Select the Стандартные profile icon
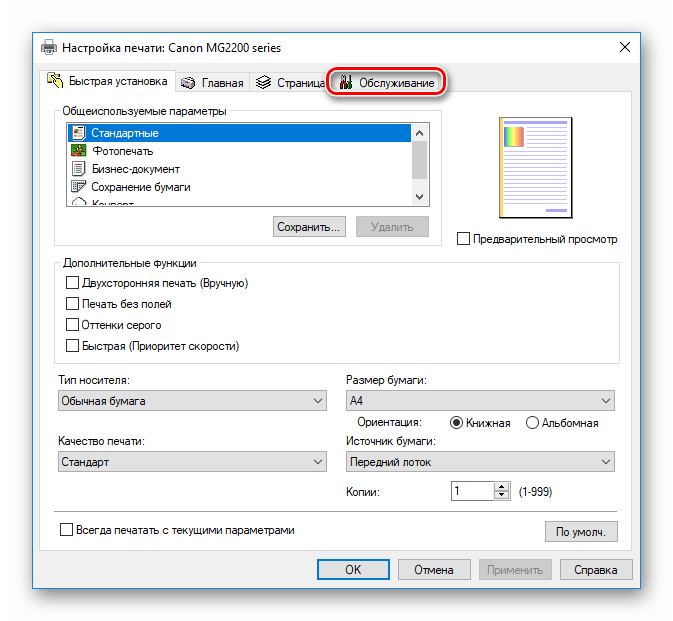The width and height of the screenshot is (673, 621). tap(79, 133)
